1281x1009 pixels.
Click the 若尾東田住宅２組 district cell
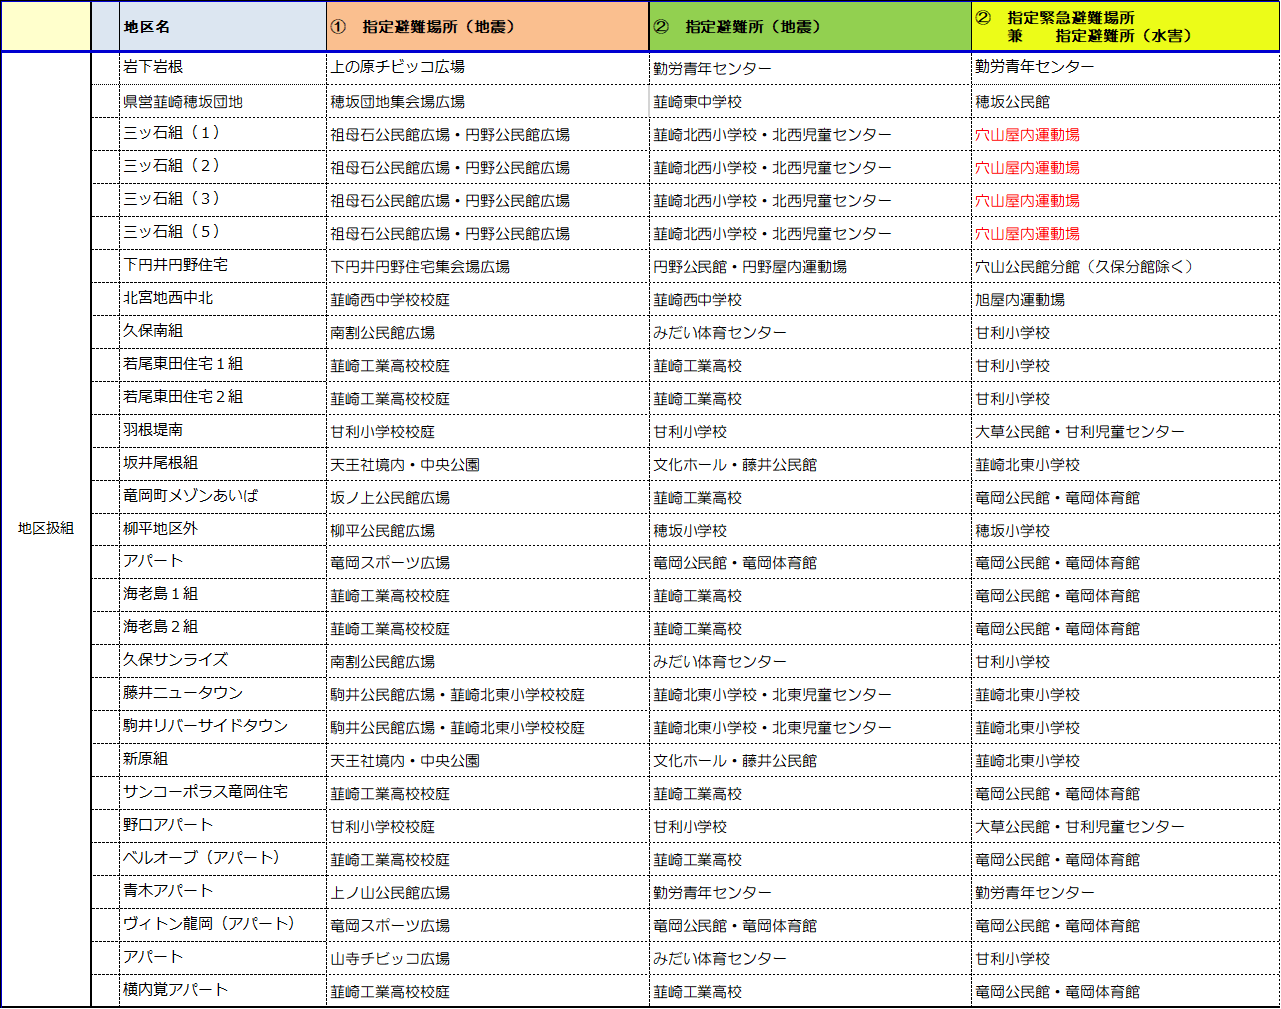point(223,398)
